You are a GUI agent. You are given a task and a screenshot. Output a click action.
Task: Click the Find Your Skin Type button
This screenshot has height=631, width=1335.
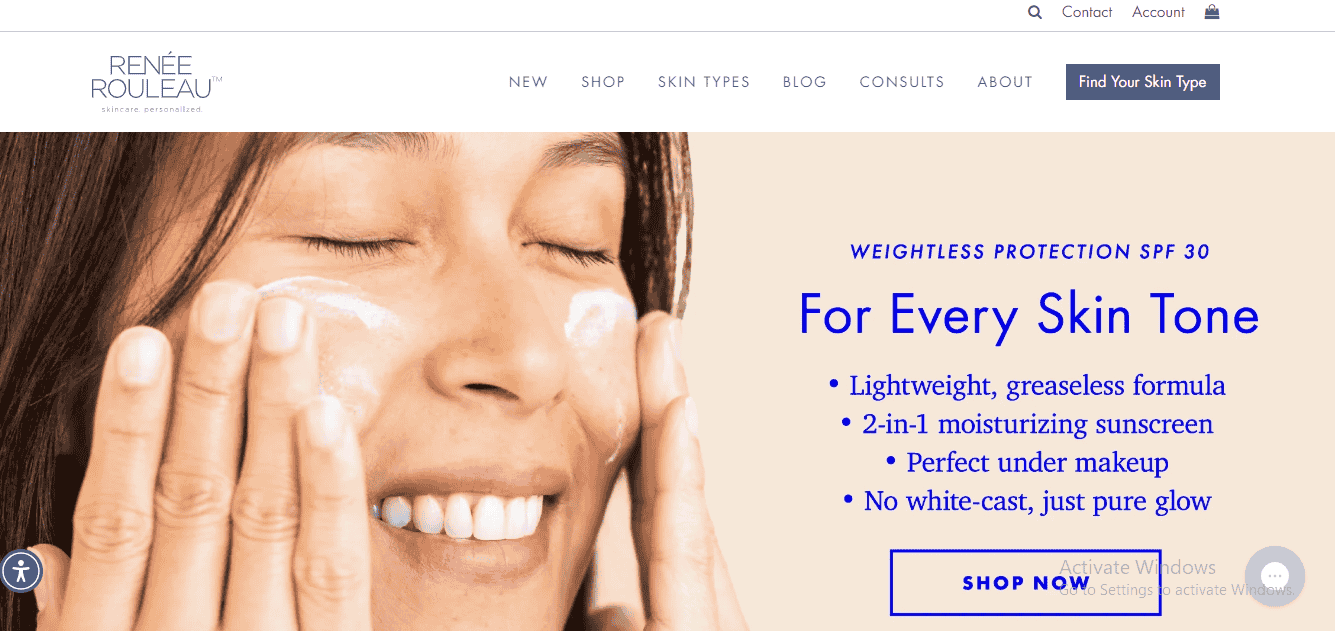(1143, 82)
